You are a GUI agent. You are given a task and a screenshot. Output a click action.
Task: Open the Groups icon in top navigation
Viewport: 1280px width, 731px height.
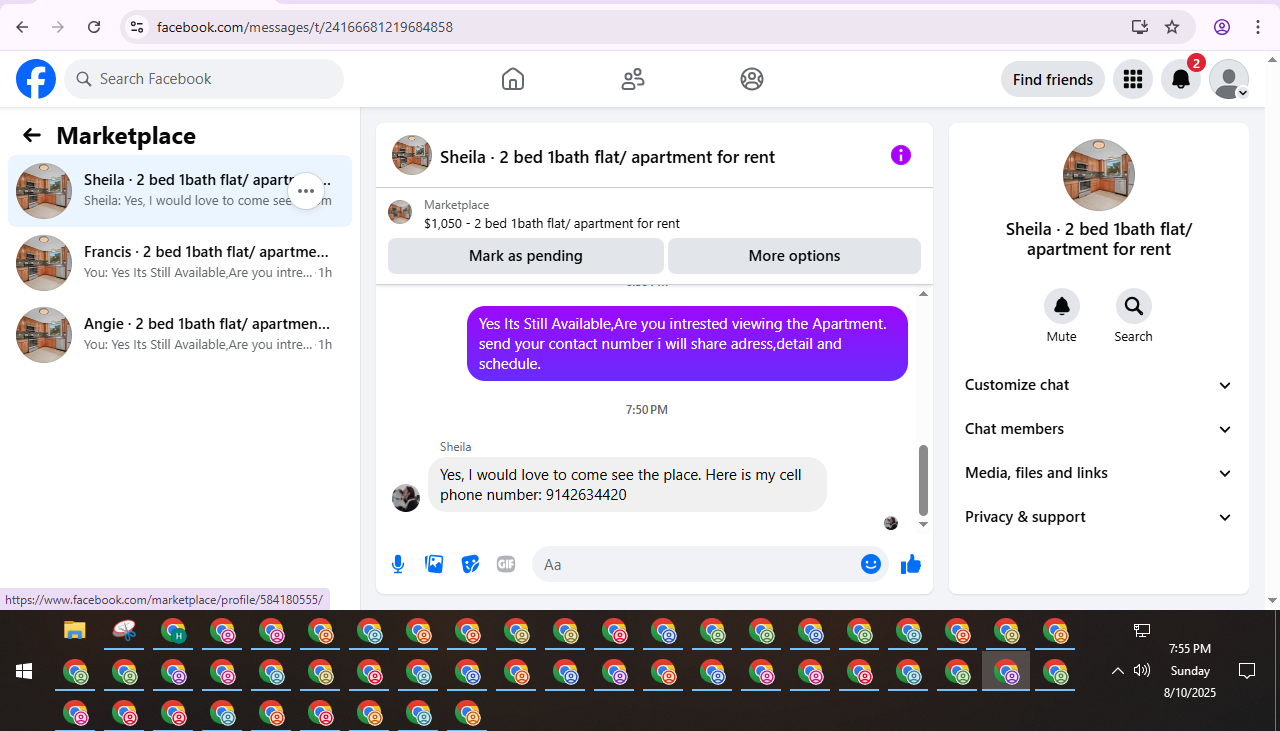pyautogui.click(x=752, y=79)
